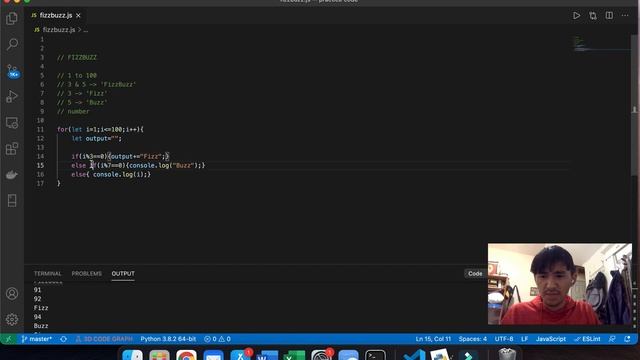Place cursor on line 11 for loop
This screenshot has width=640, height=360.
click(100, 129)
